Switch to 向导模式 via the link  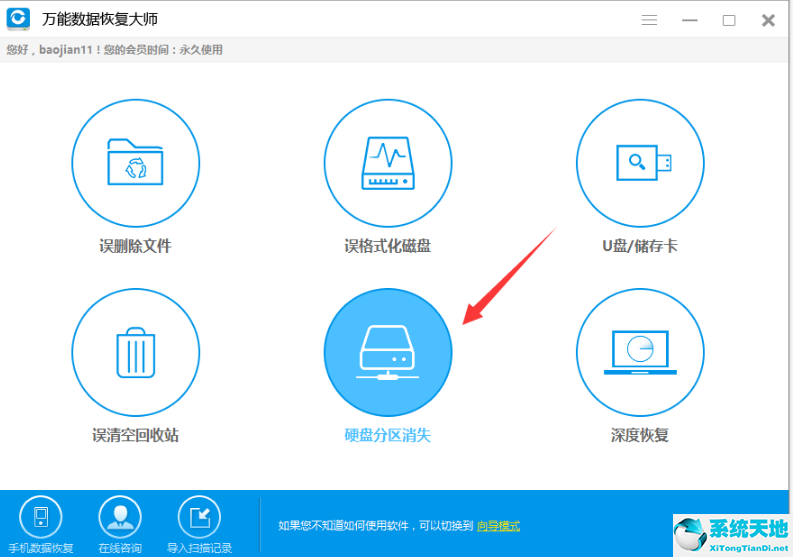(x=498, y=526)
